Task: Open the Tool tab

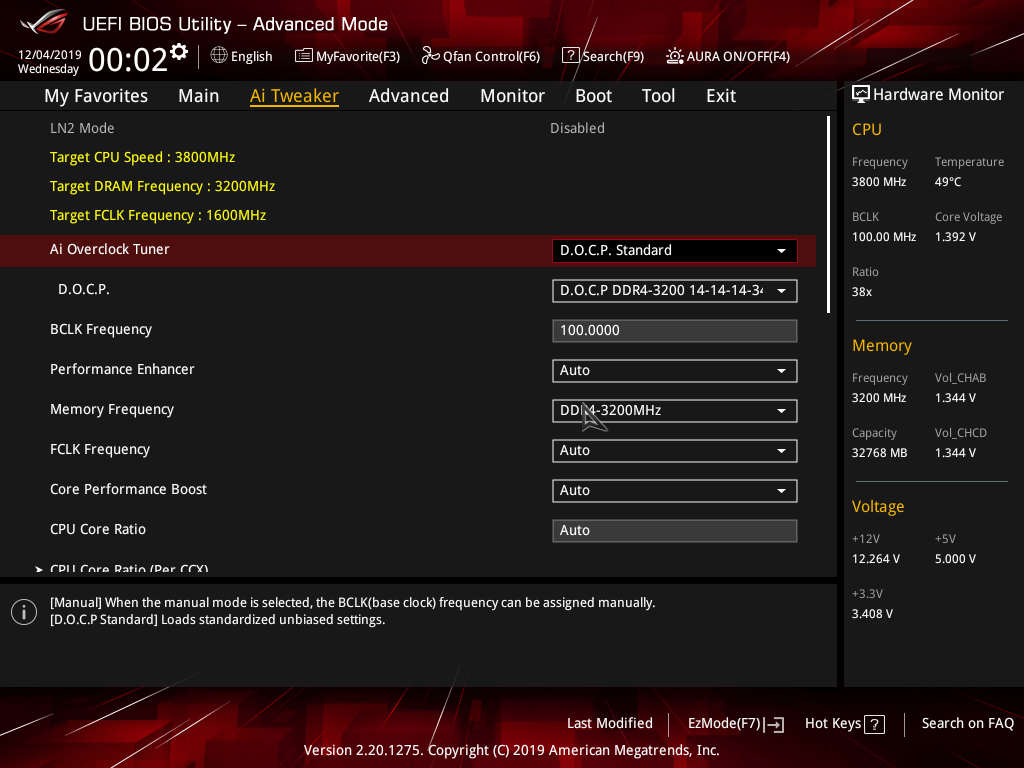Action: (658, 96)
